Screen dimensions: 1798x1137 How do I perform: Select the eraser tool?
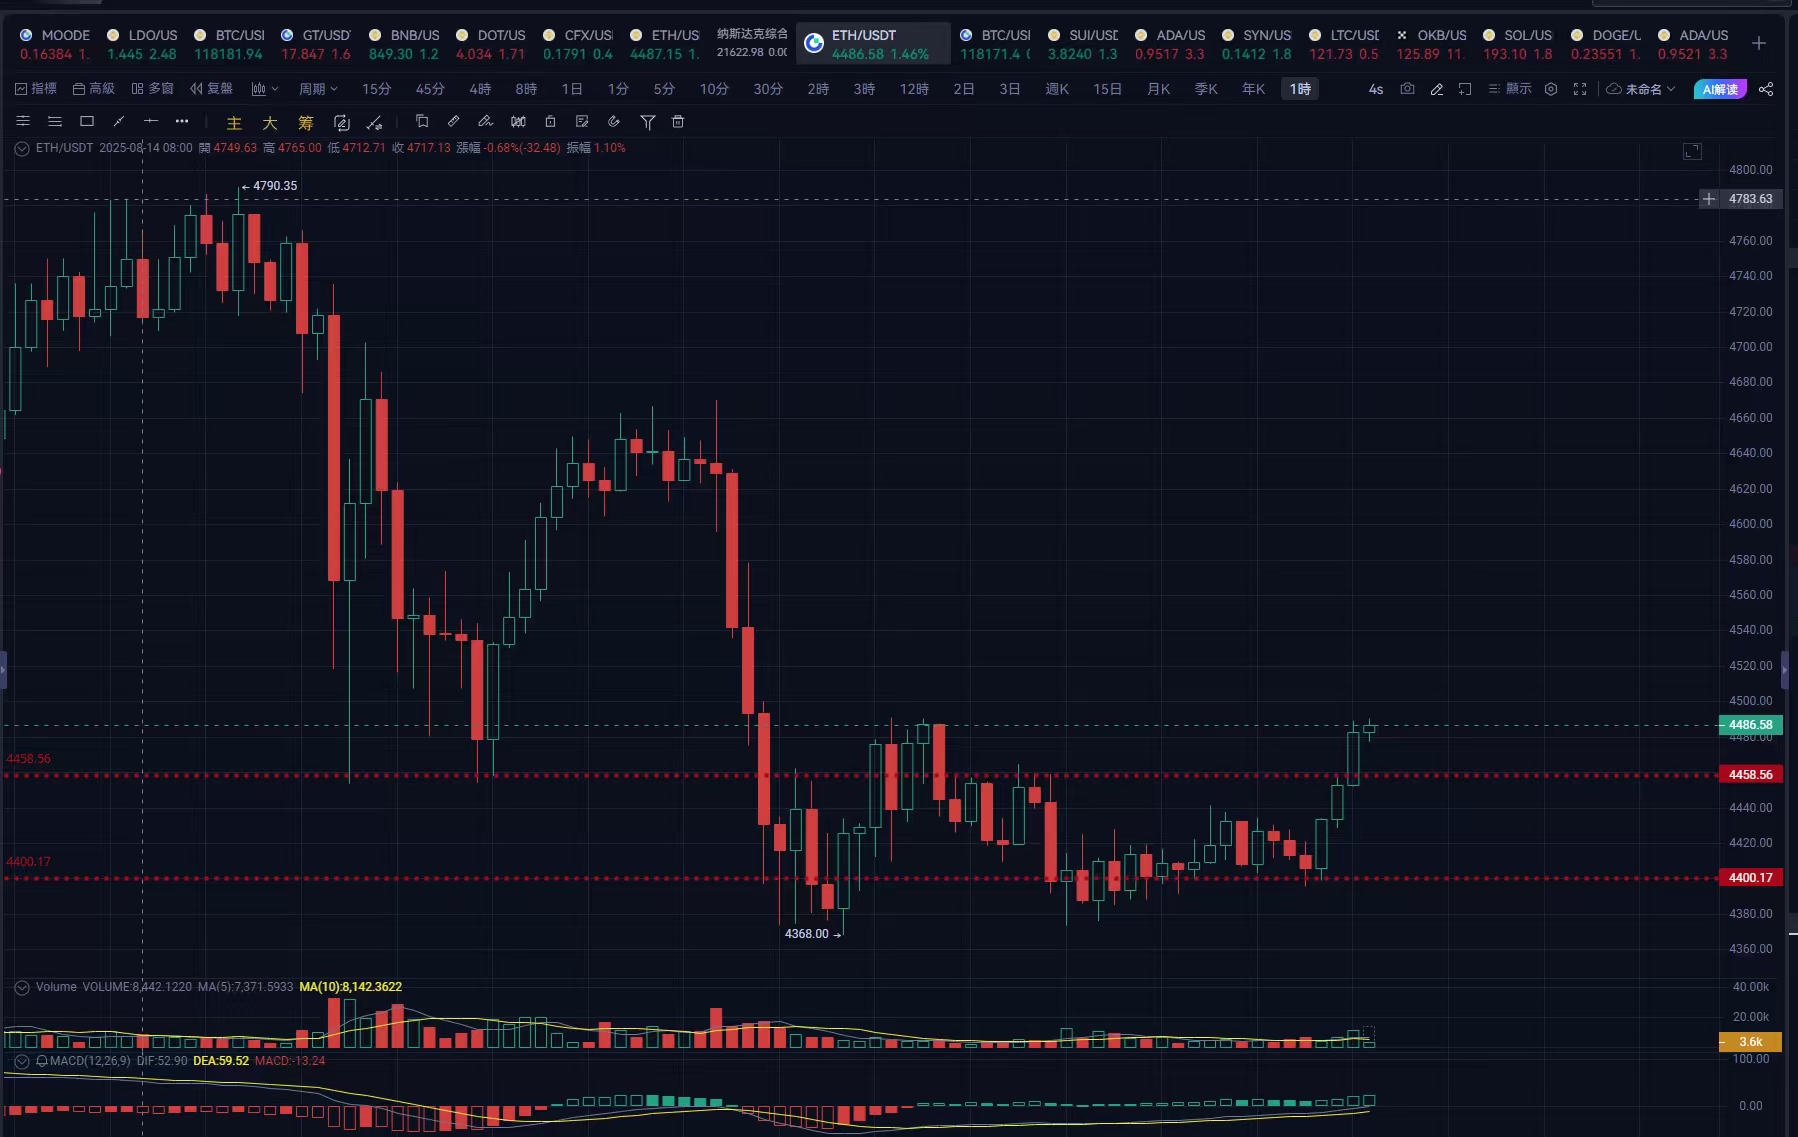(x=486, y=121)
